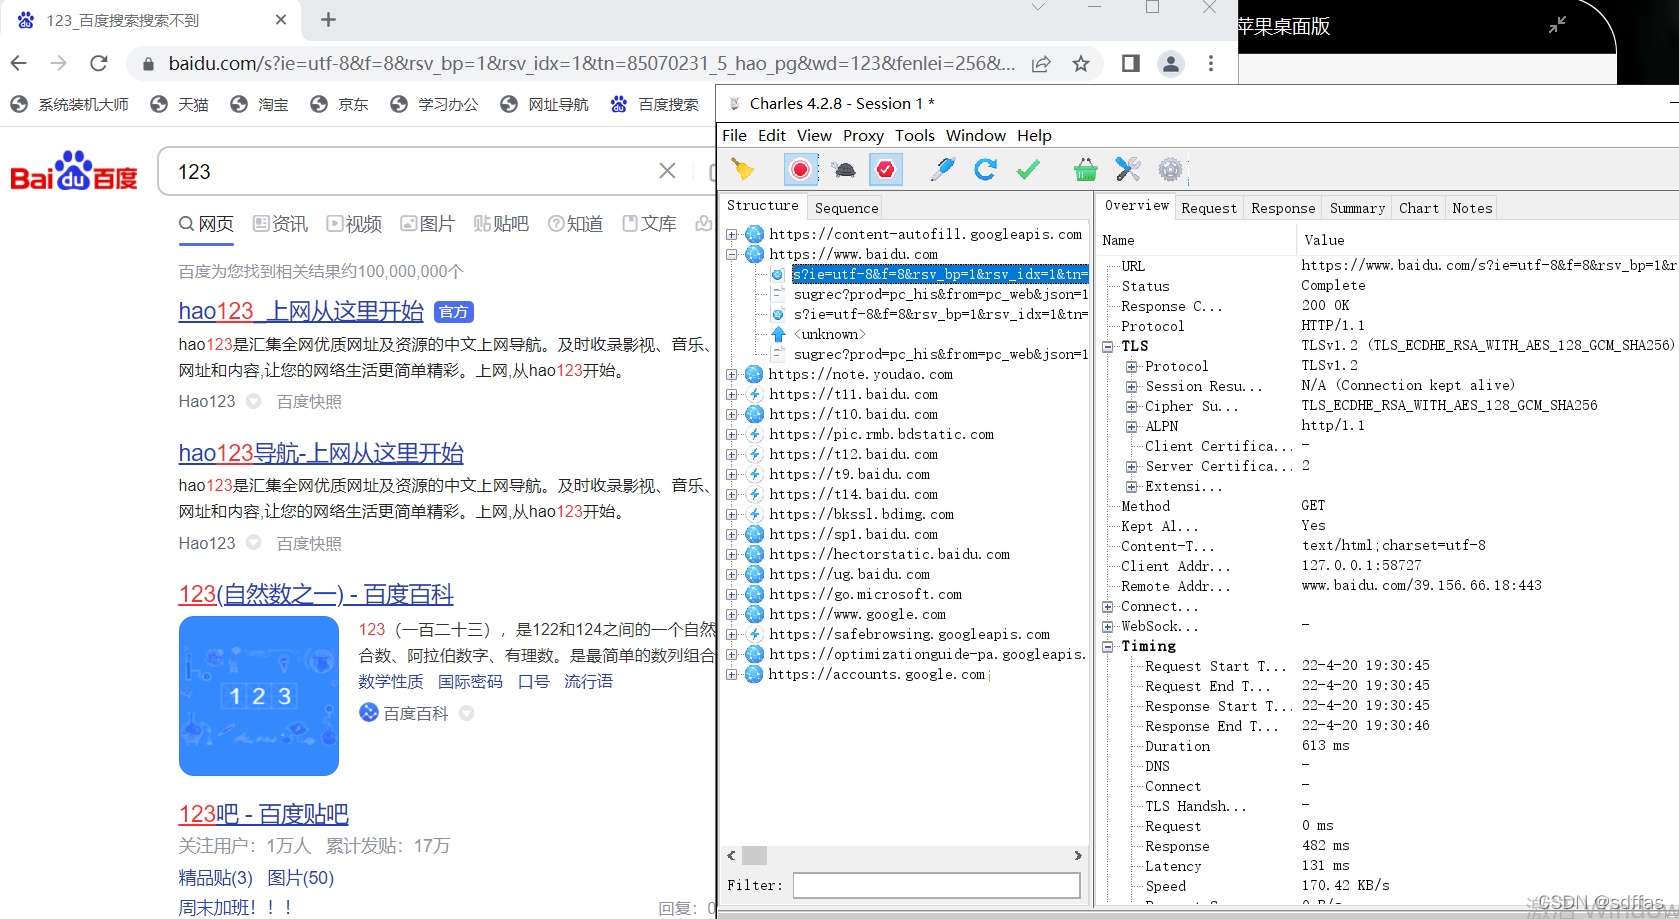The width and height of the screenshot is (1679, 919).
Task: Click the Charles green validate checkmark icon
Action: 1028,170
